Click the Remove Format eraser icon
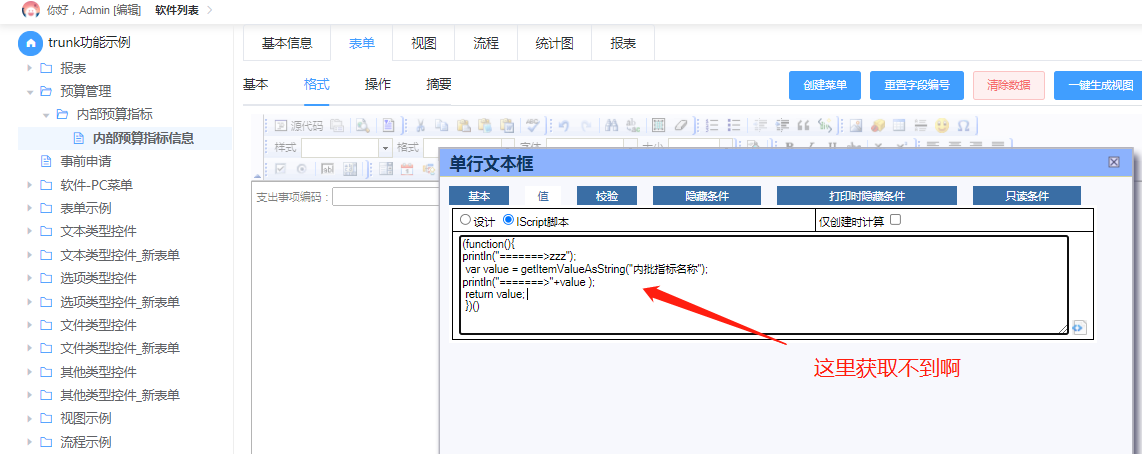The width and height of the screenshot is (1142, 454). pyautogui.click(x=680, y=125)
